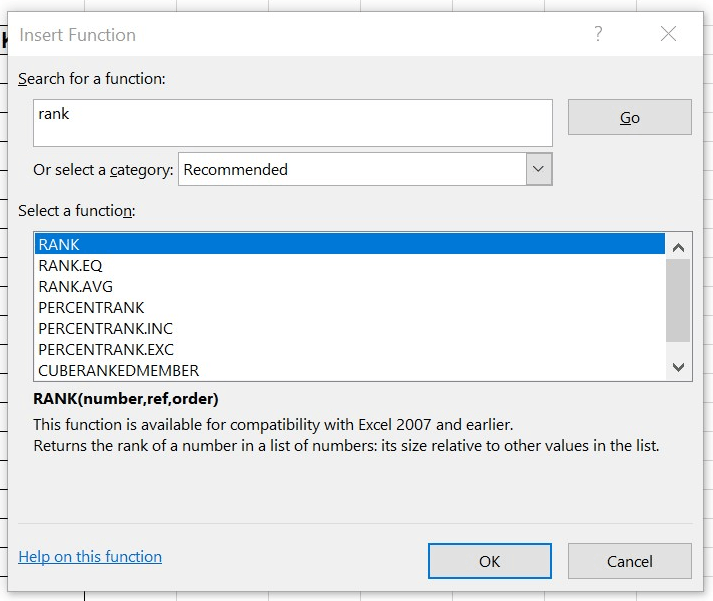Click scrollbar track below the thumb
This screenshot has height=601, width=713.
[678, 349]
